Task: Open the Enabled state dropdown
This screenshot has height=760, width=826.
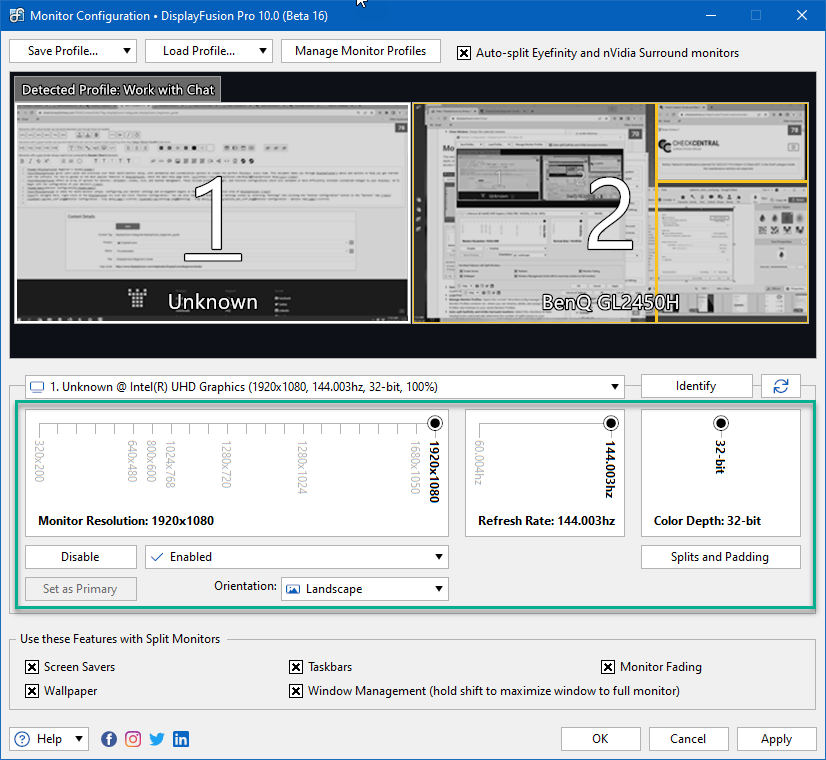Action: 438,557
